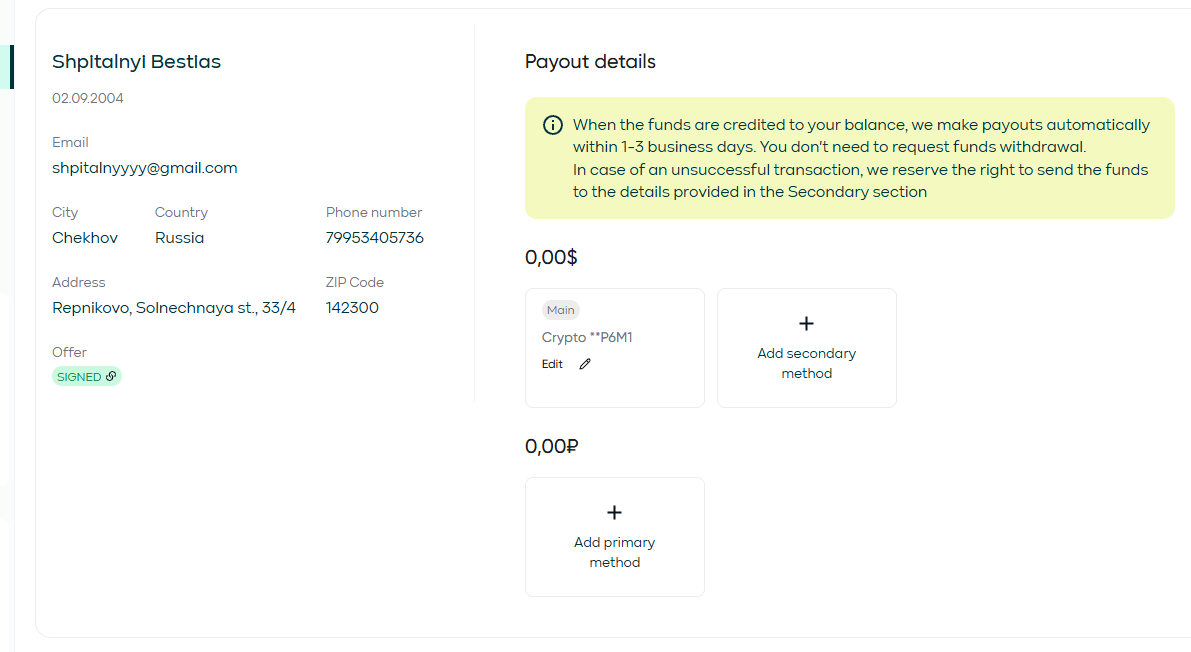The image size is (1191, 652).
Task: Click the ZIP code value 142300
Action: [352, 308]
